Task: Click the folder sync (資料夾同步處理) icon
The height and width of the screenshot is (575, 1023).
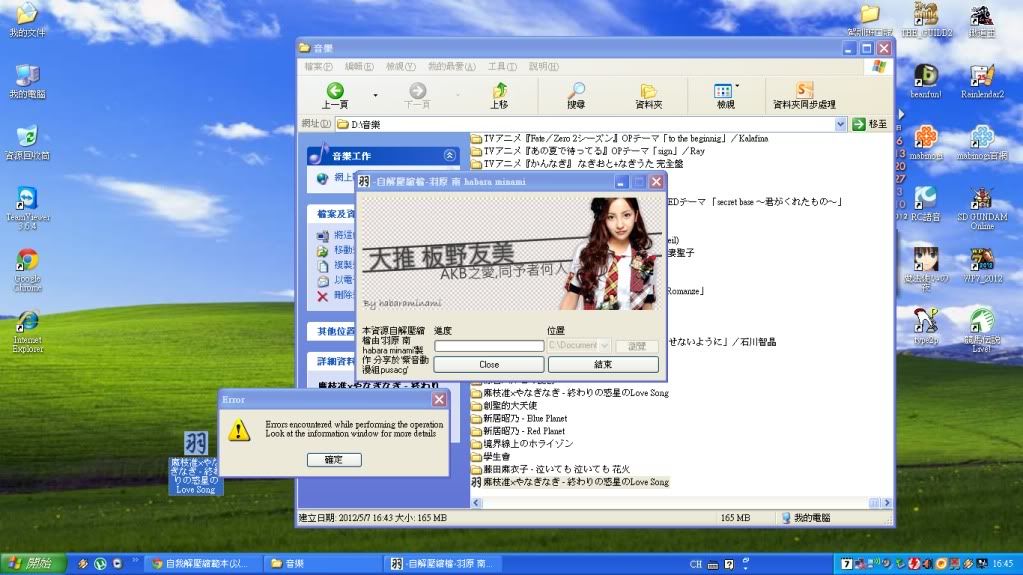Action: click(804, 91)
